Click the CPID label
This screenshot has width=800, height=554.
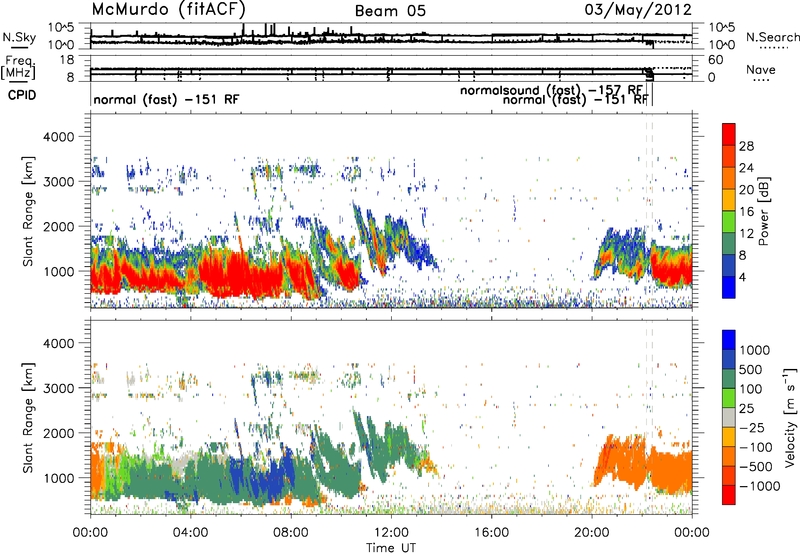point(22,95)
